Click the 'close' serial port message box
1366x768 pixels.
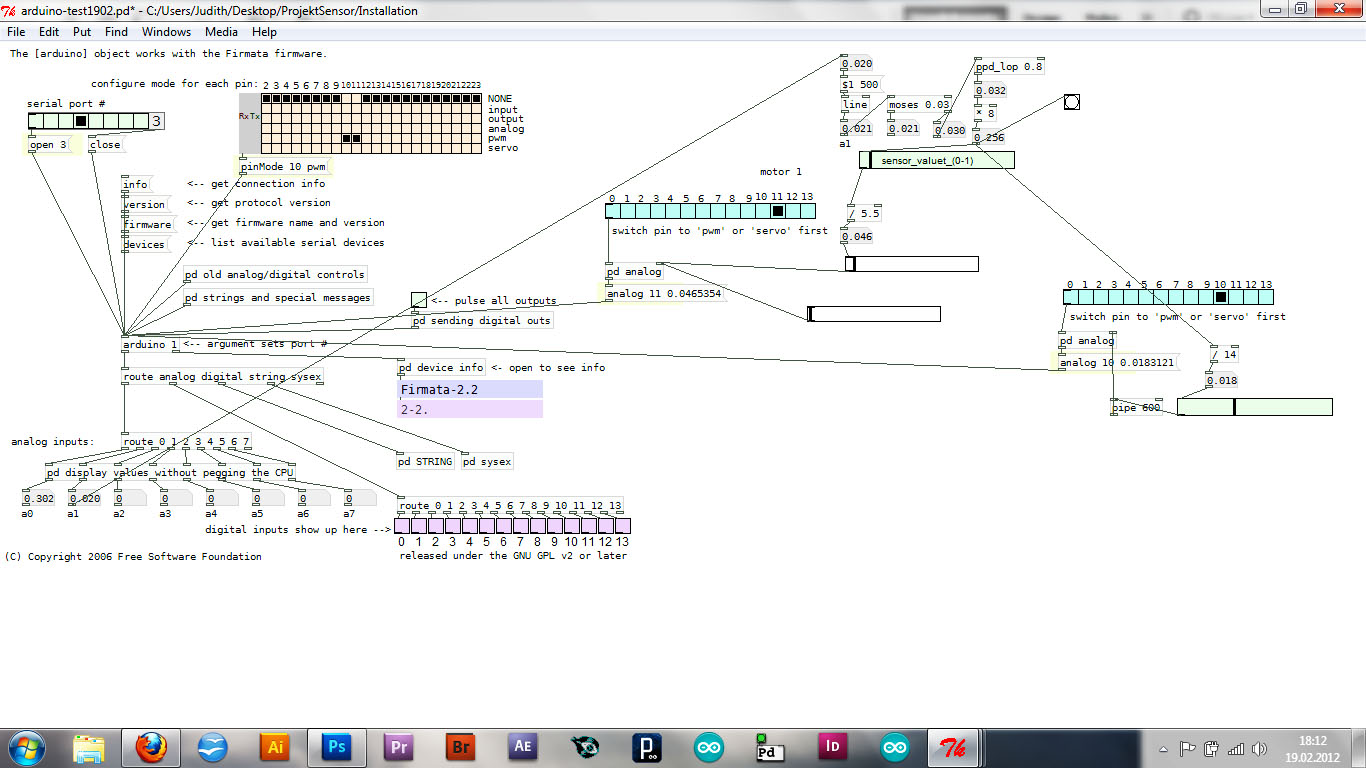[105, 145]
